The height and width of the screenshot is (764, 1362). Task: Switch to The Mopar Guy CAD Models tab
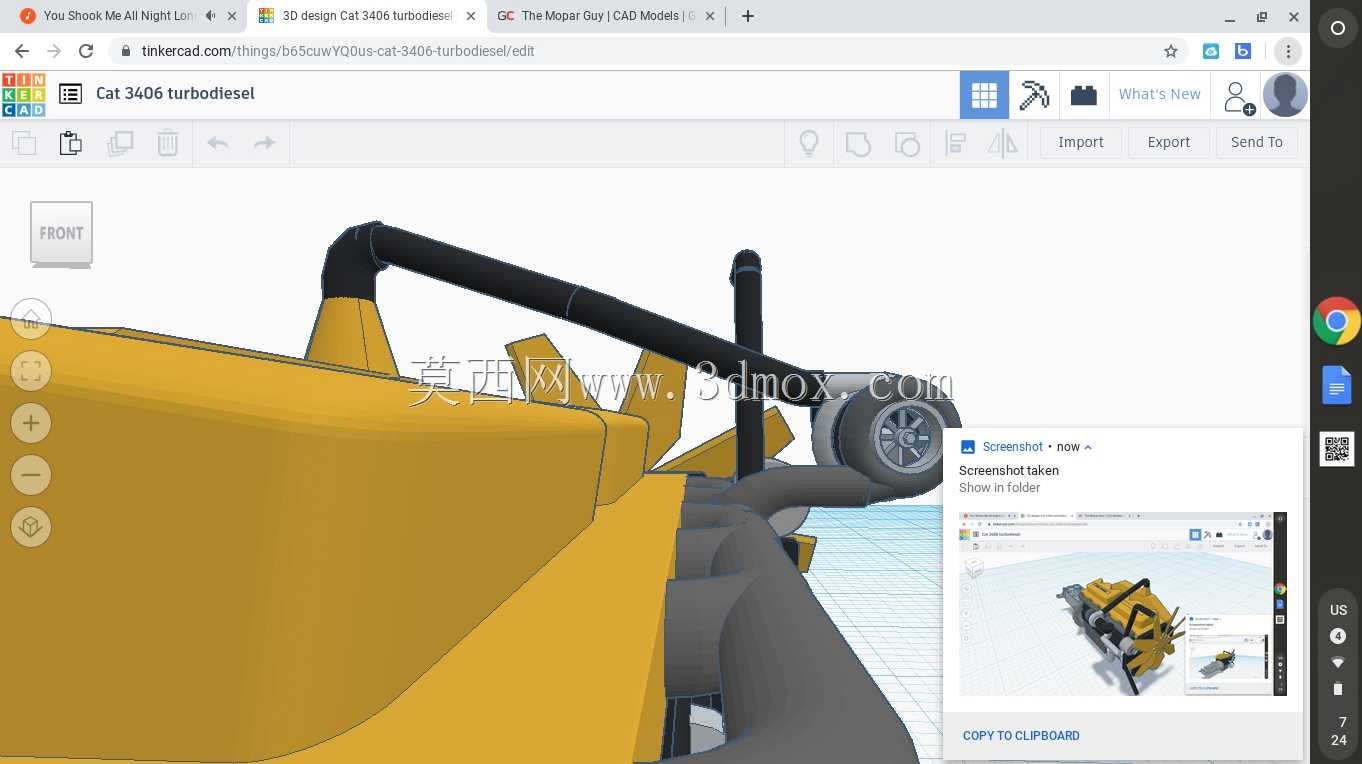[608, 16]
